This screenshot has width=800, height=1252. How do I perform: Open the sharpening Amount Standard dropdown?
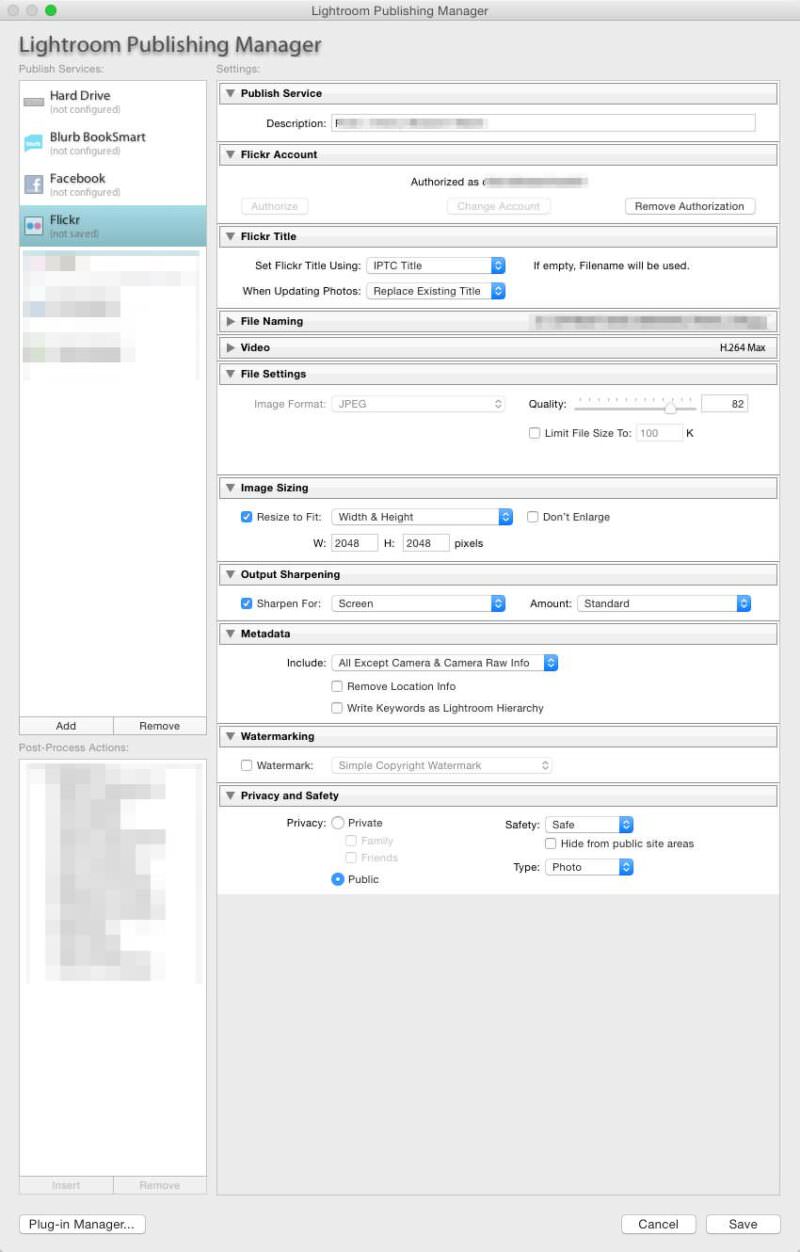point(664,604)
